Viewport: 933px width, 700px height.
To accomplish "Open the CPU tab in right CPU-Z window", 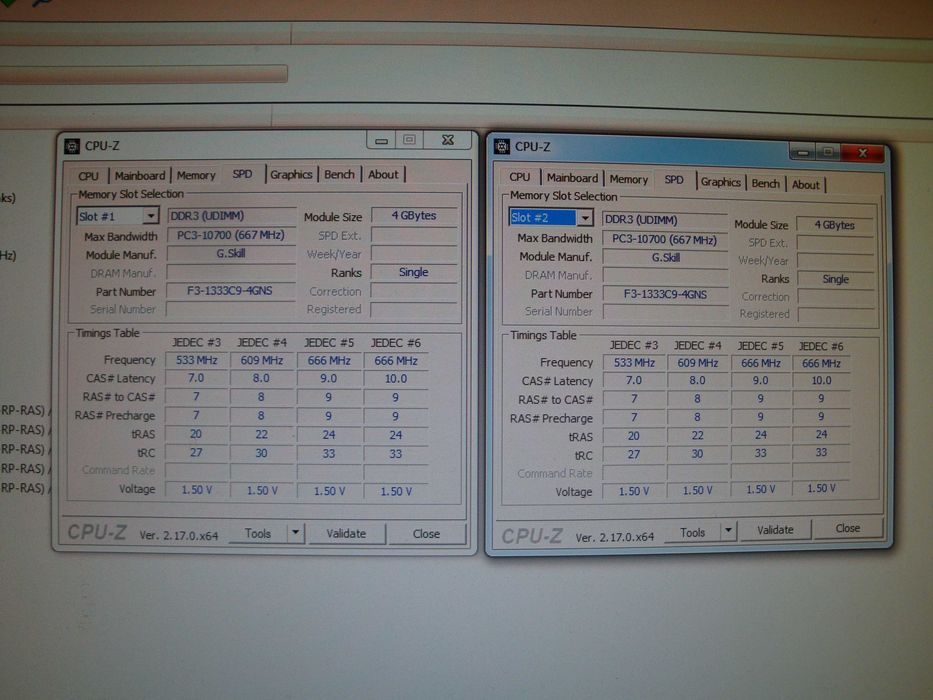I will click(519, 177).
